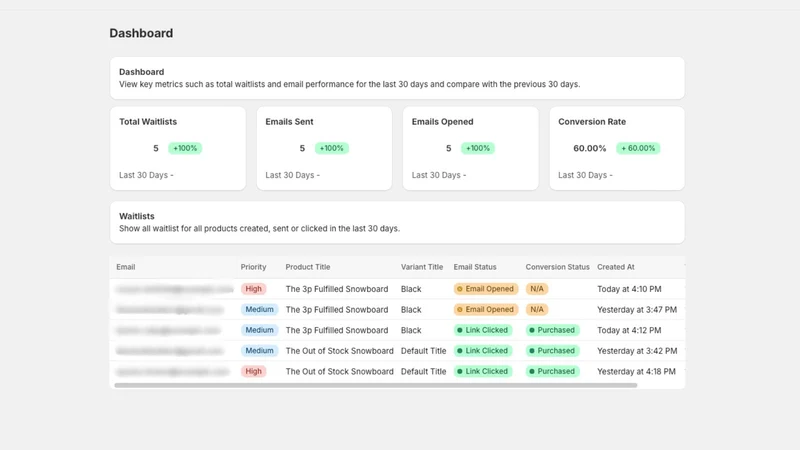The height and width of the screenshot is (450, 800).
Task: Click Purchased badge in Today 4:12 PM row
Action: point(553,330)
